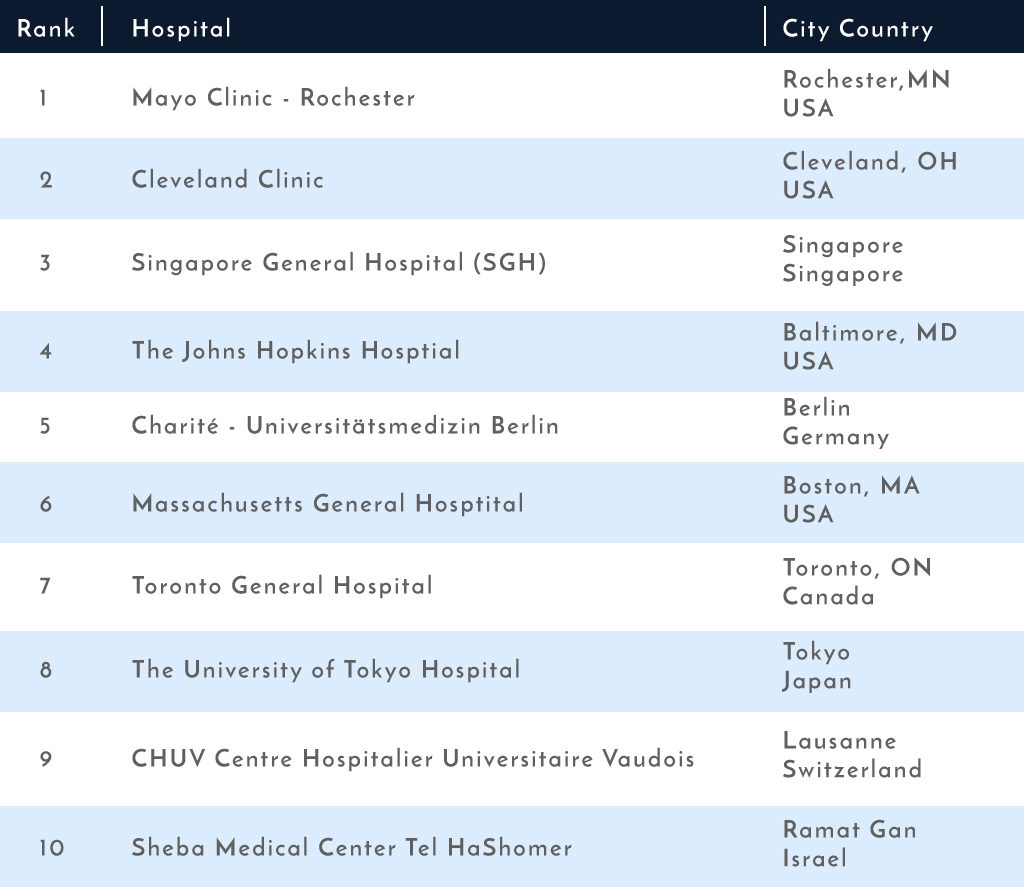Open Singapore General Hospital (SGH) entry

339,263
